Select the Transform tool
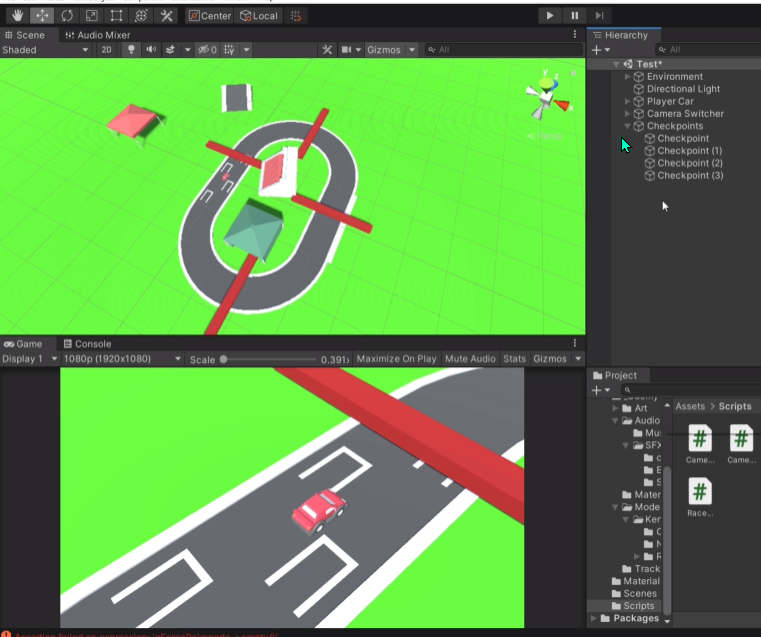Image resolution: width=761 pixels, height=637 pixels. (141, 16)
